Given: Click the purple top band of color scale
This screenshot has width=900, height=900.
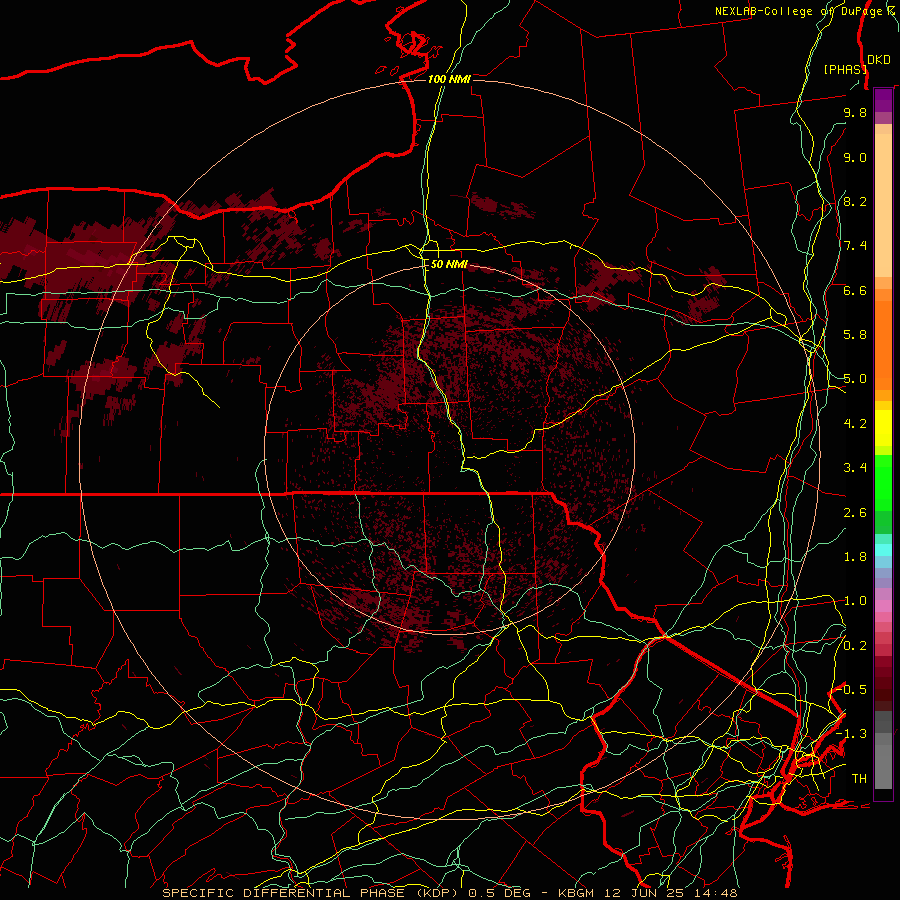Looking at the screenshot, I should [x=883, y=100].
